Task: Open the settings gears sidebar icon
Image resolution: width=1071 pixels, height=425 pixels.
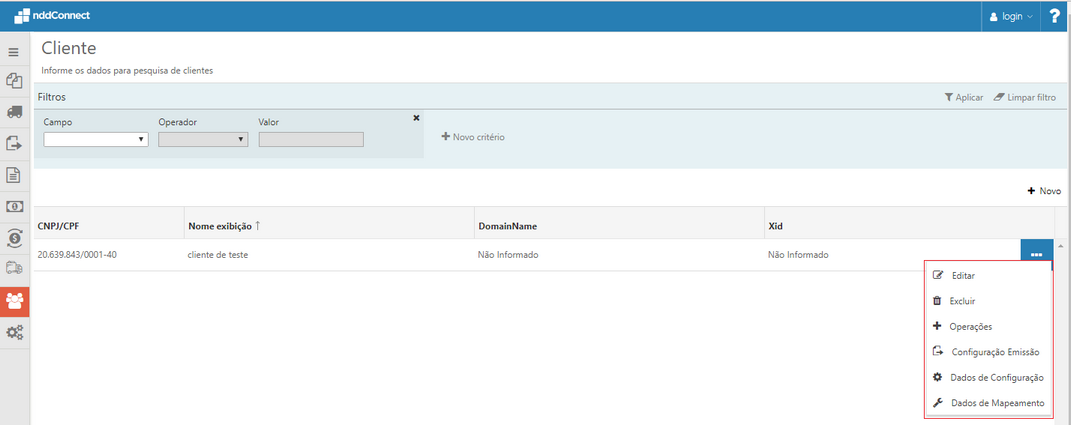Action: [x=14, y=333]
